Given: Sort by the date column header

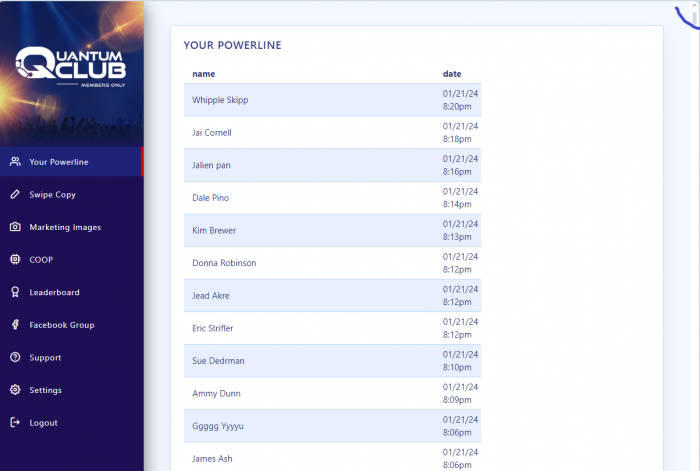Looking at the screenshot, I should click(x=452, y=74).
